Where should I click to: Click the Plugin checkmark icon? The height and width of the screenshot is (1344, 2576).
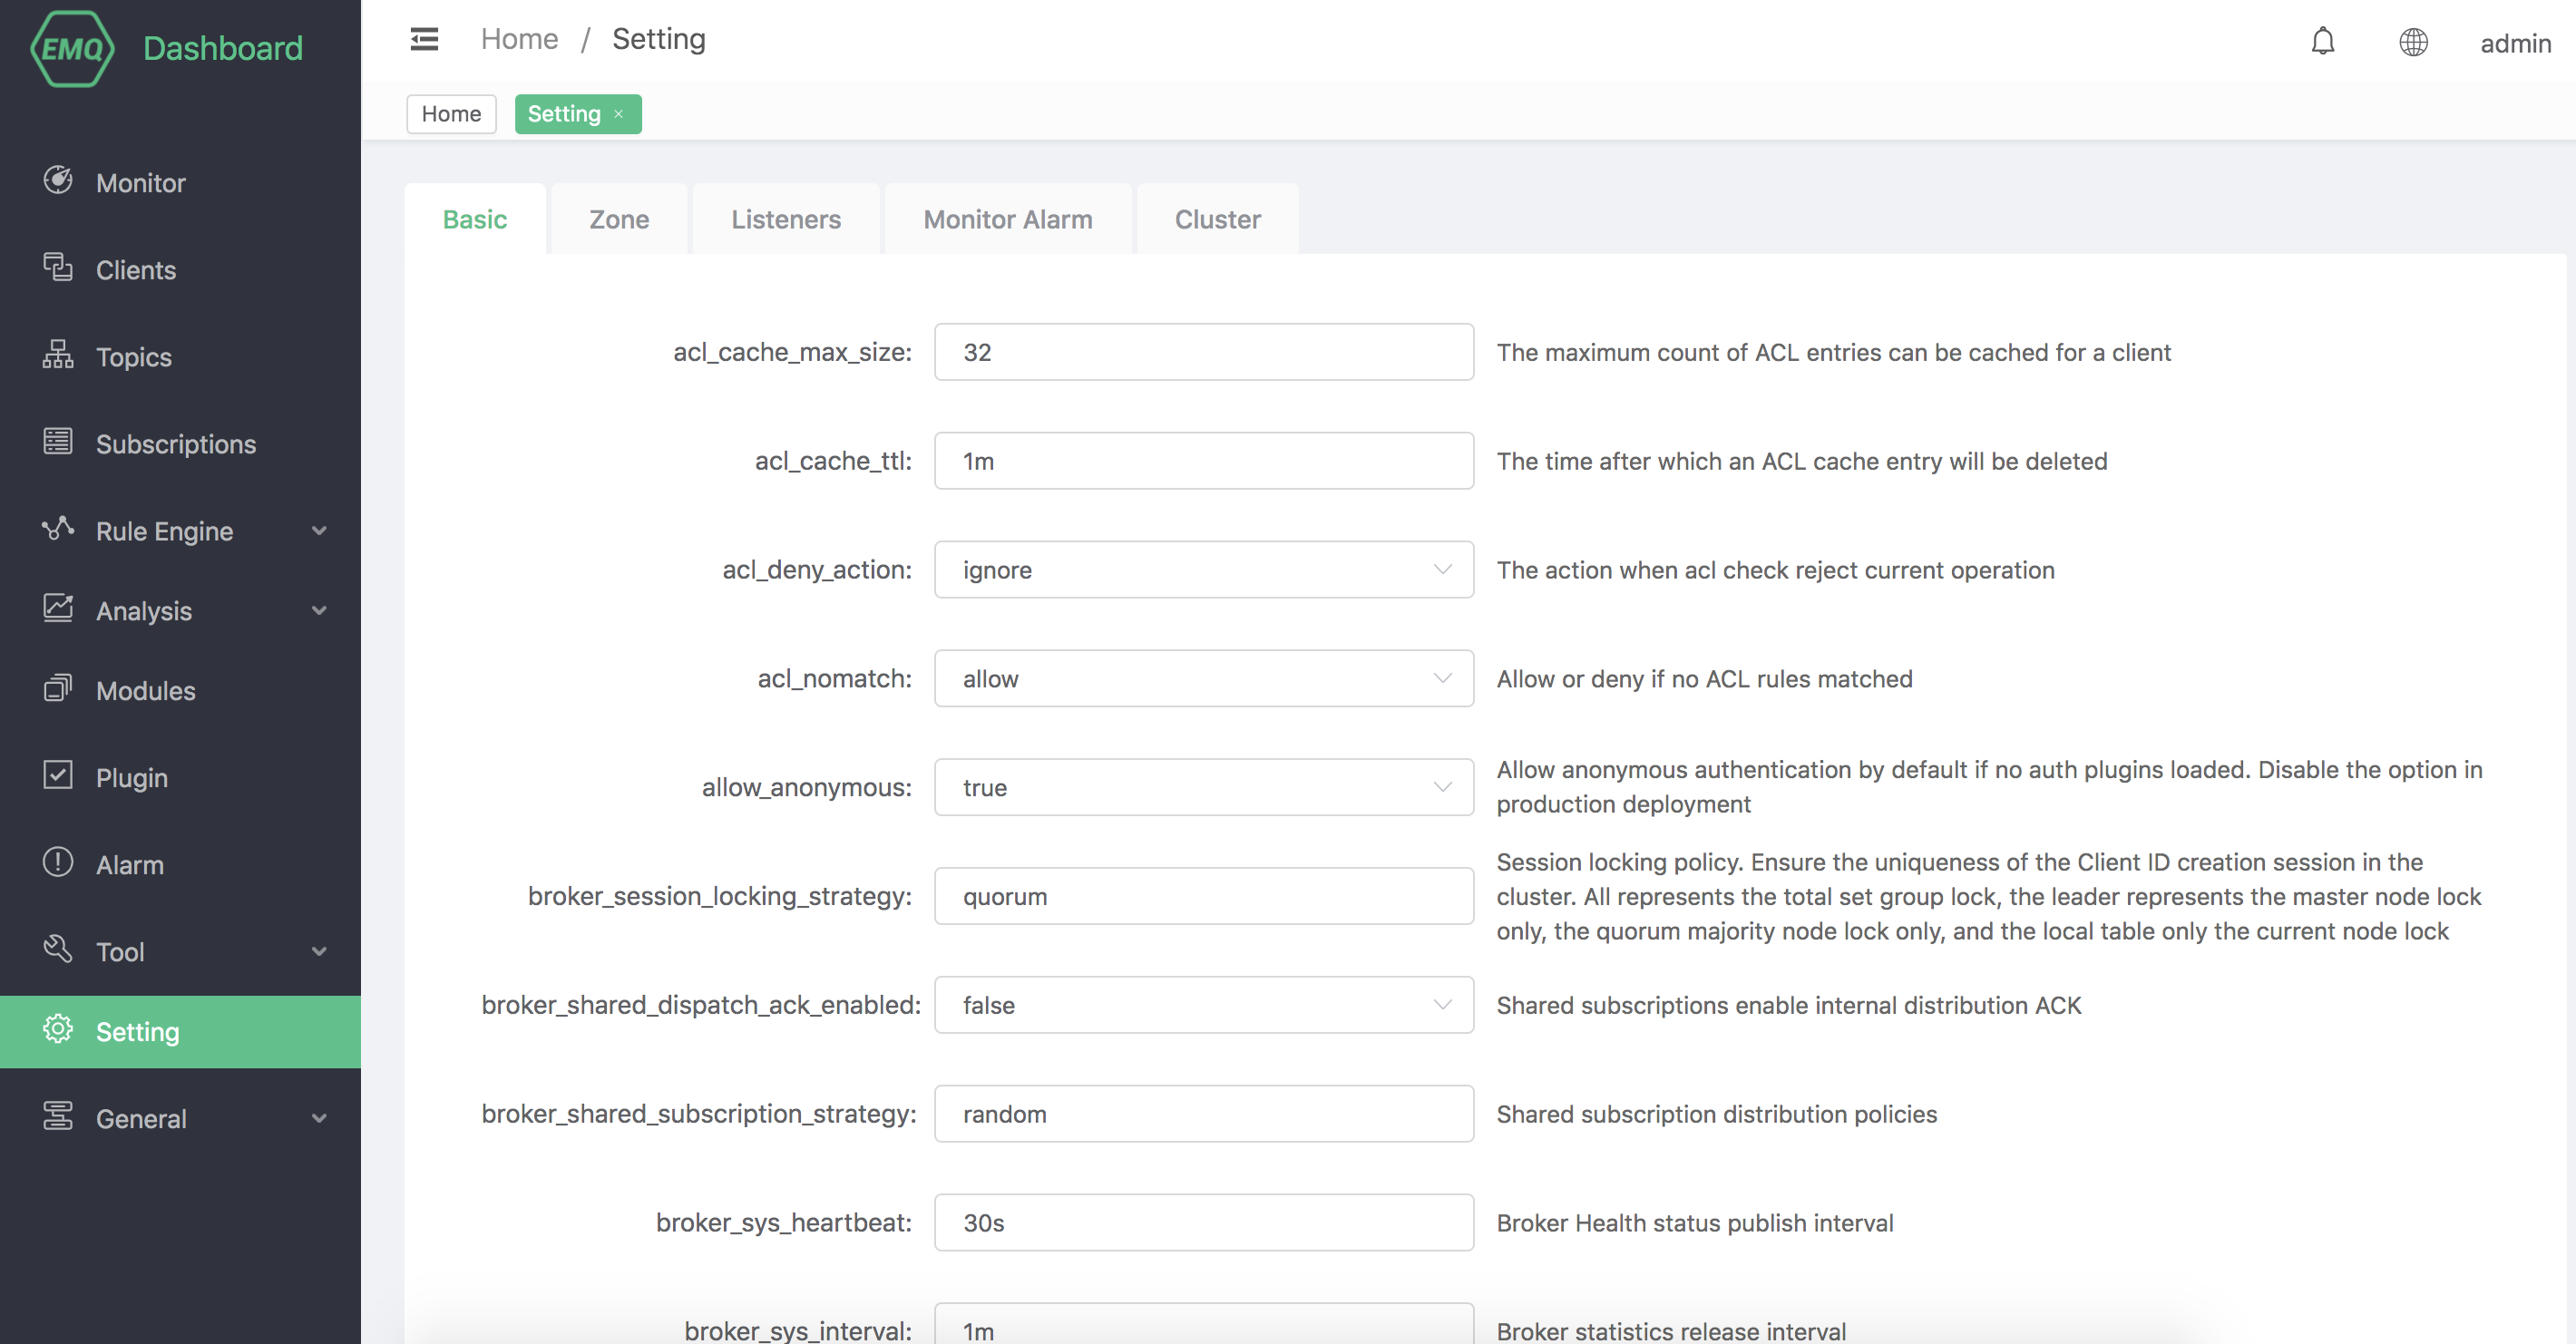58,776
